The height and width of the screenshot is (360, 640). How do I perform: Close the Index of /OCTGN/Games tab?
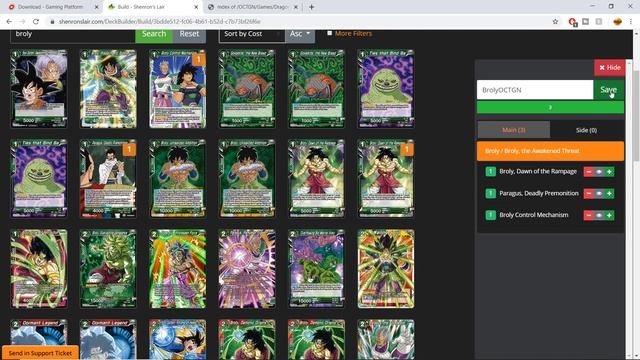tap(296, 7)
